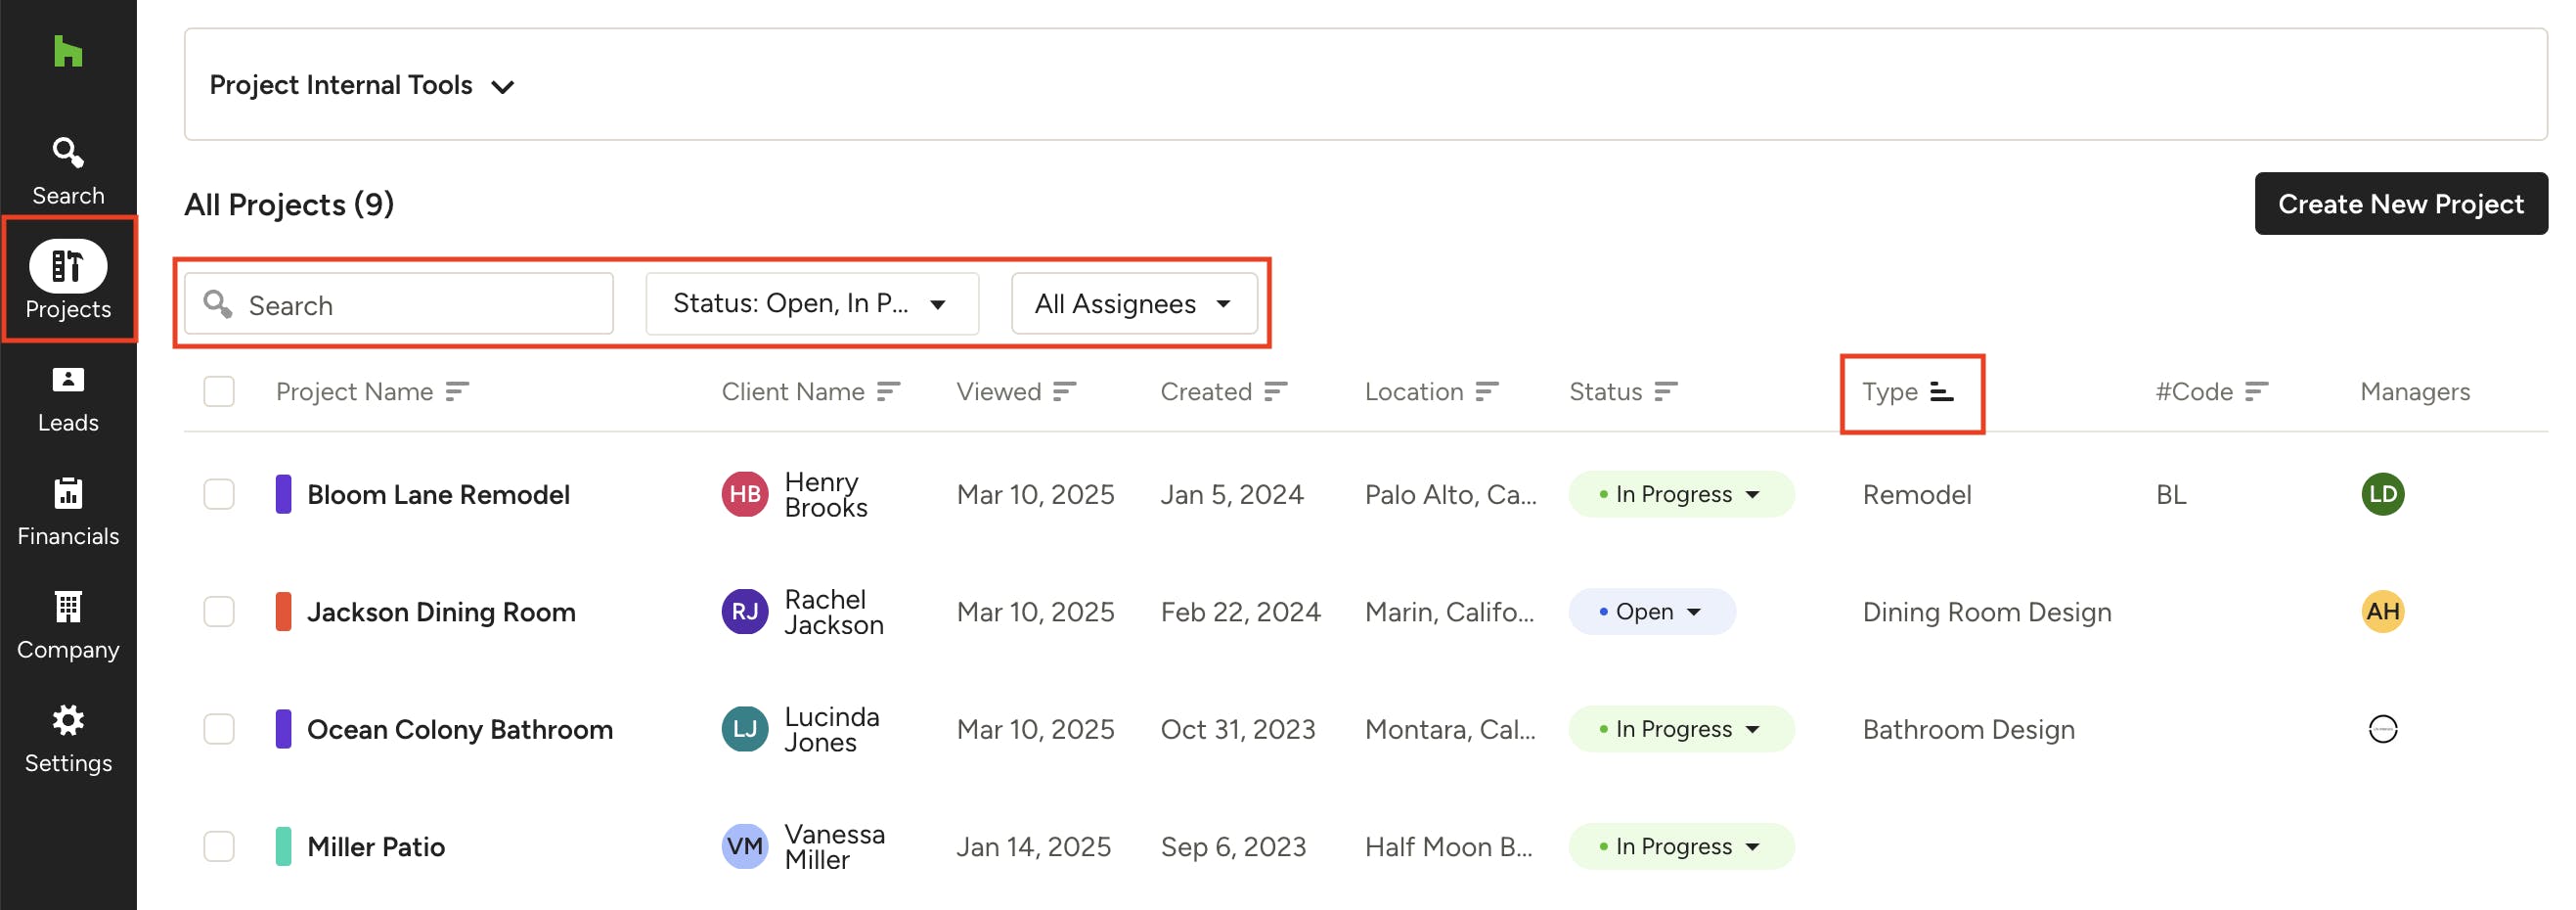Click empty manager icon on Ocean Colony row

coord(2382,729)
